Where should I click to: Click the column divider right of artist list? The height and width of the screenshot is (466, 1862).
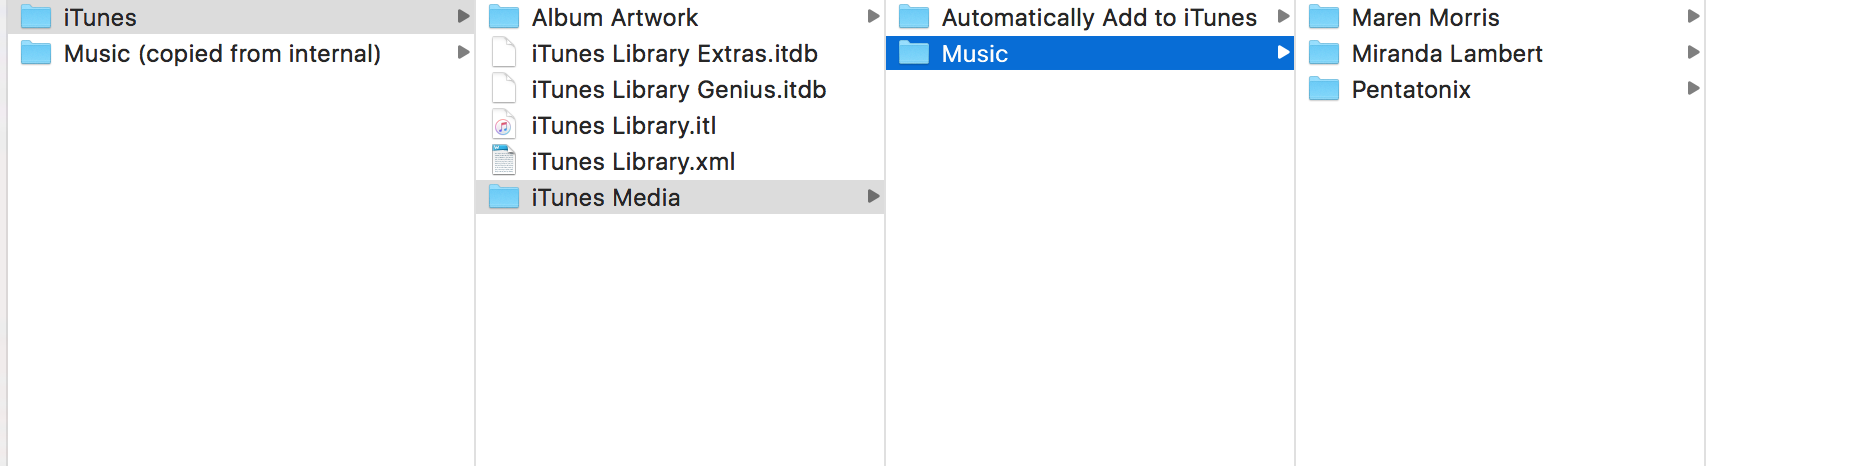tap(1705, 250)
